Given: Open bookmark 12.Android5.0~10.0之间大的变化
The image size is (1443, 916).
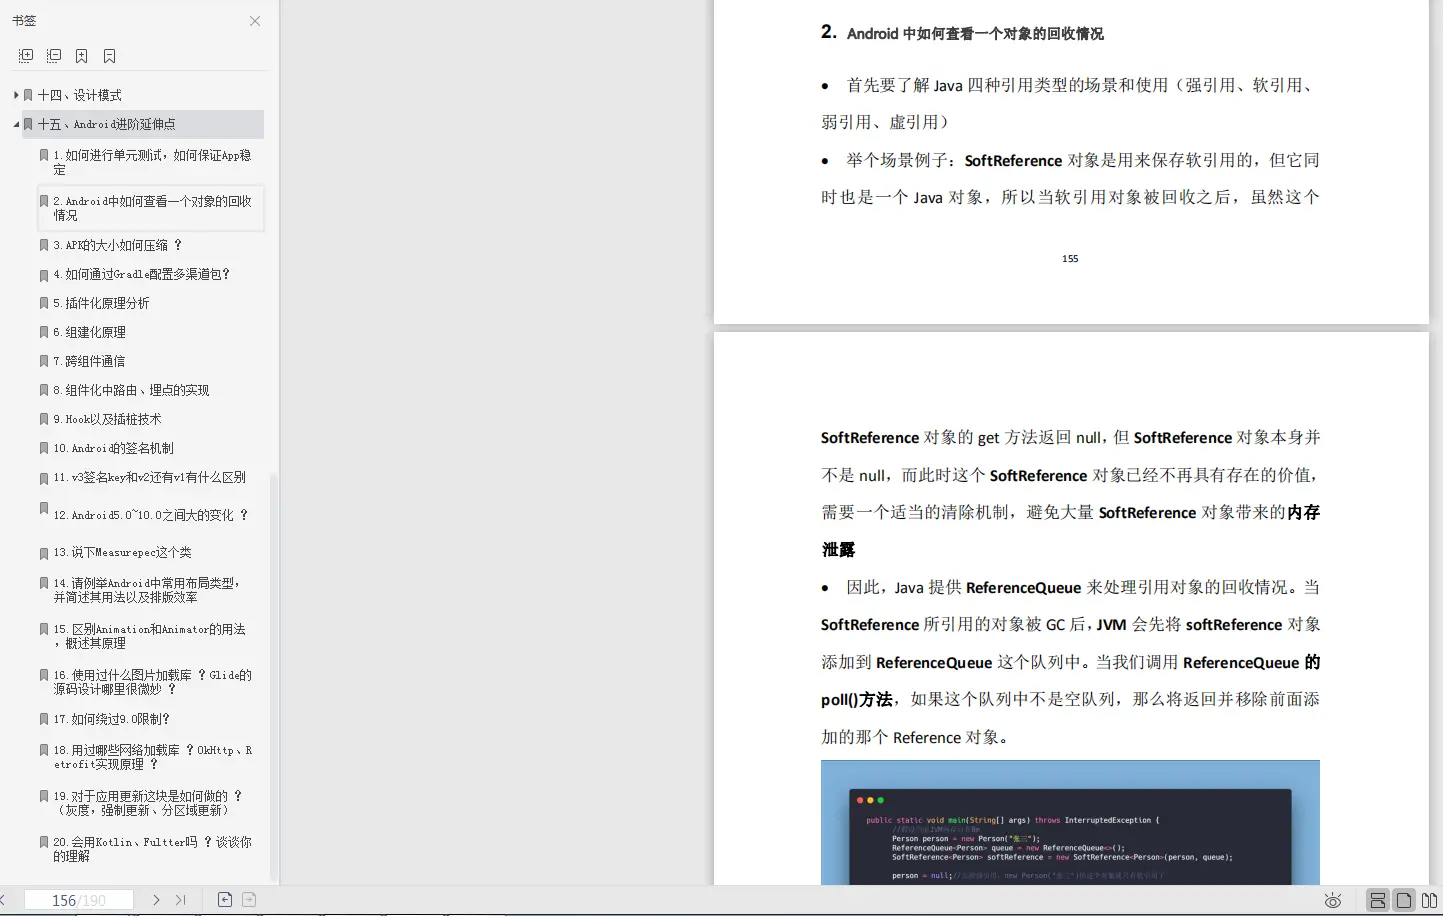Looking at the screenshot, I should (150, 515).
